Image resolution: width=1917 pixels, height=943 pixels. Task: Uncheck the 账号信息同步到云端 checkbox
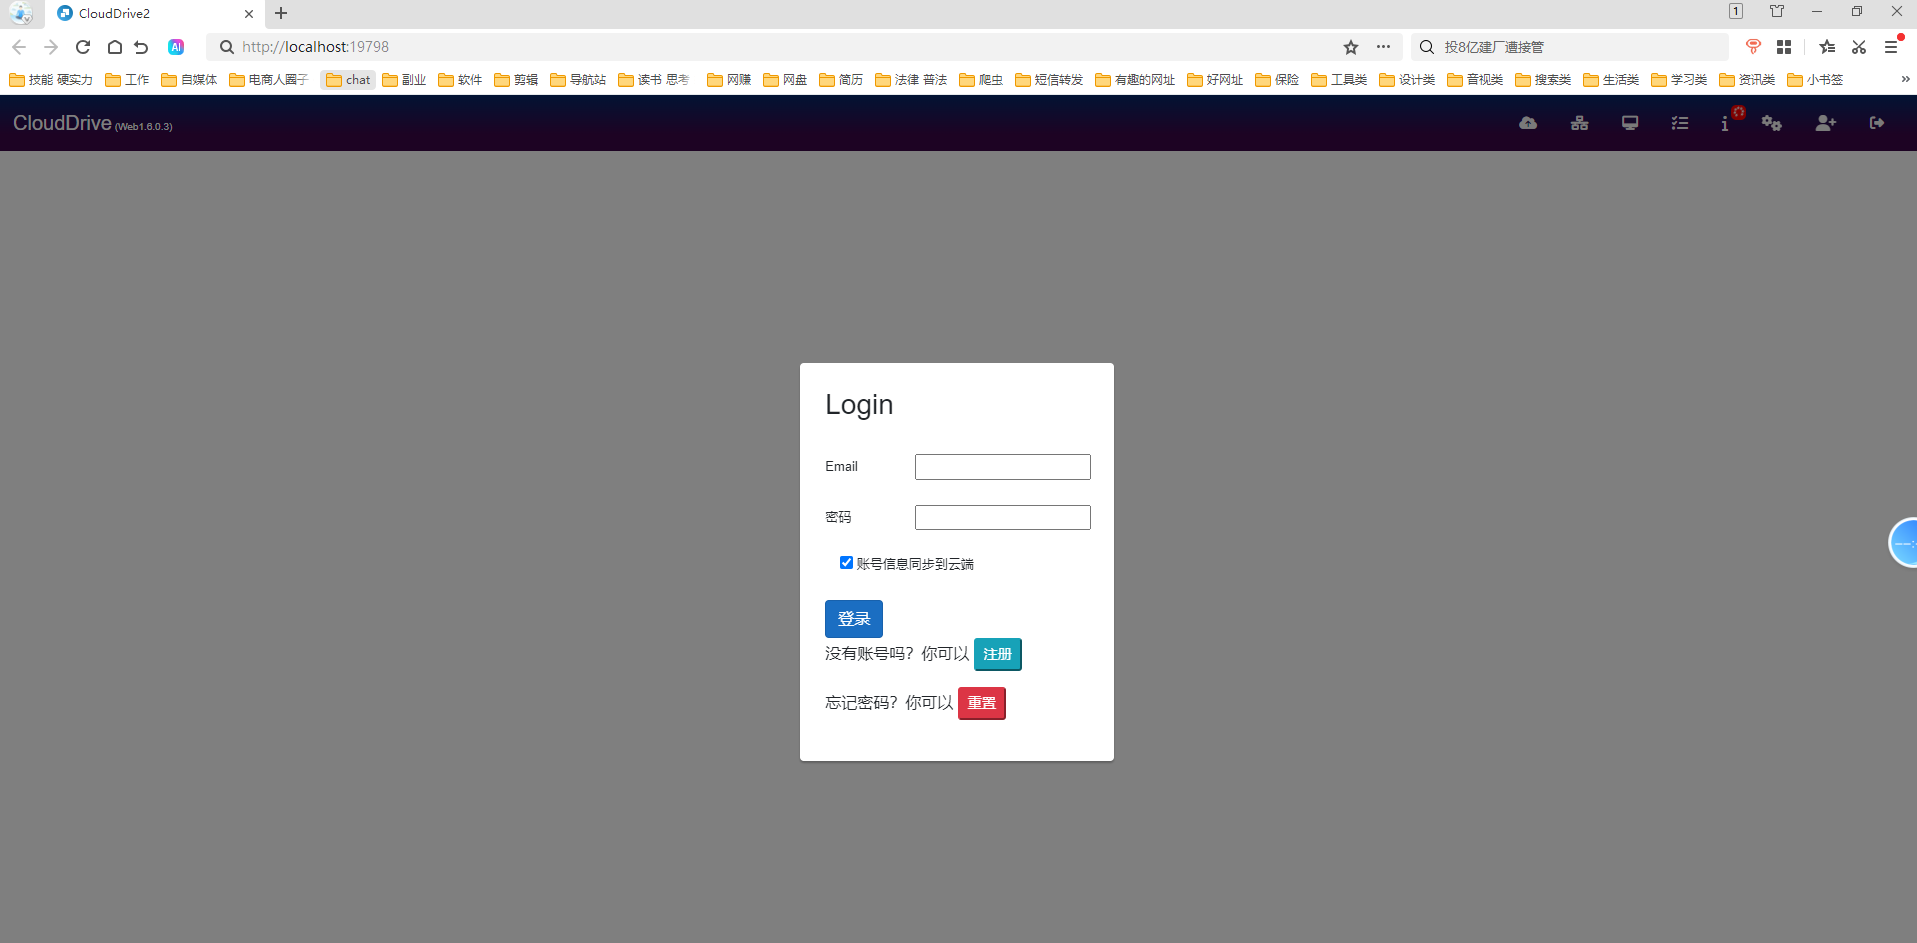(846, 563)
